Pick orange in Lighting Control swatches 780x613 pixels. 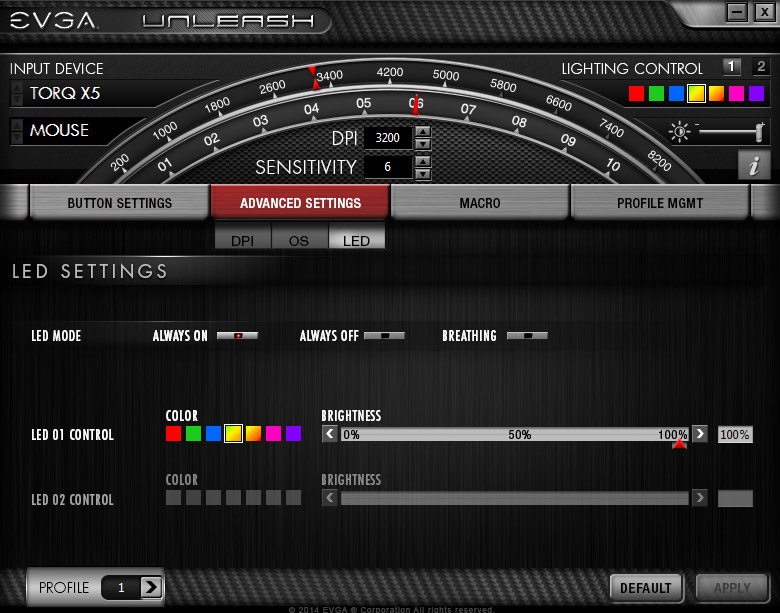pyautogui.click(x=716, y=93)
